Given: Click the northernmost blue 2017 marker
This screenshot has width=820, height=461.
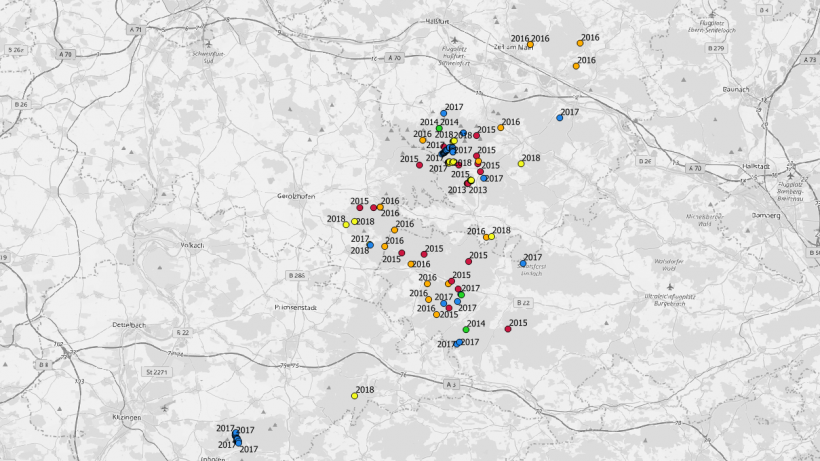Looking at the screenshot, I should point(443,113).
